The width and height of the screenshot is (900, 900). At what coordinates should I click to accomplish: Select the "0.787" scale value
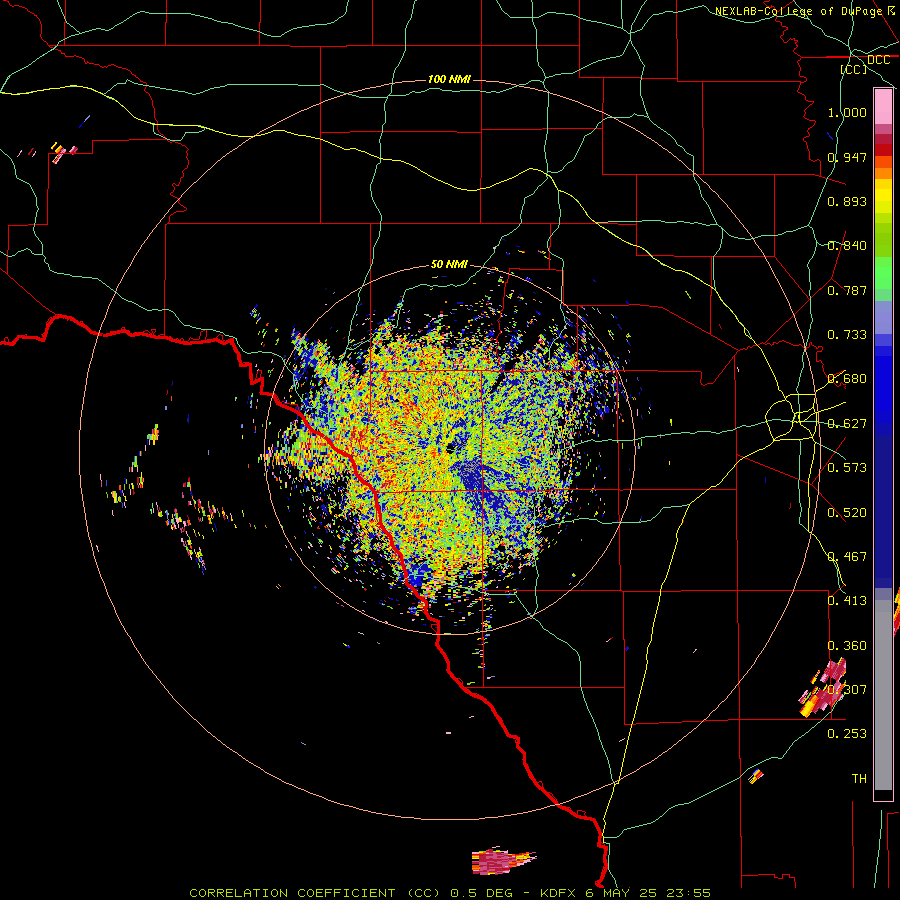(x=847, y=290)
